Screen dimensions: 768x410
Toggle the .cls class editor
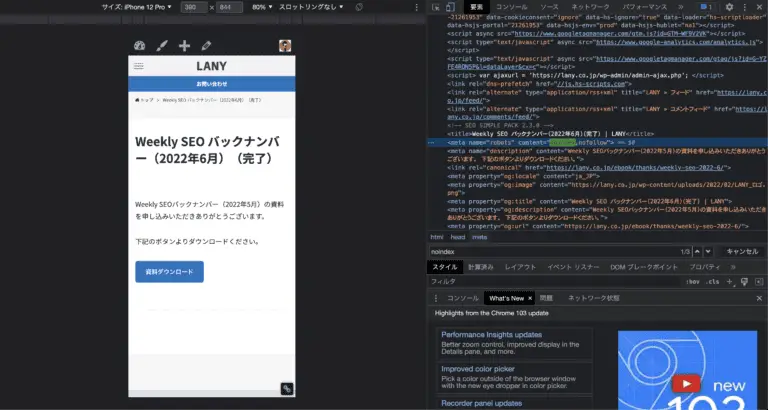(712, 282)
